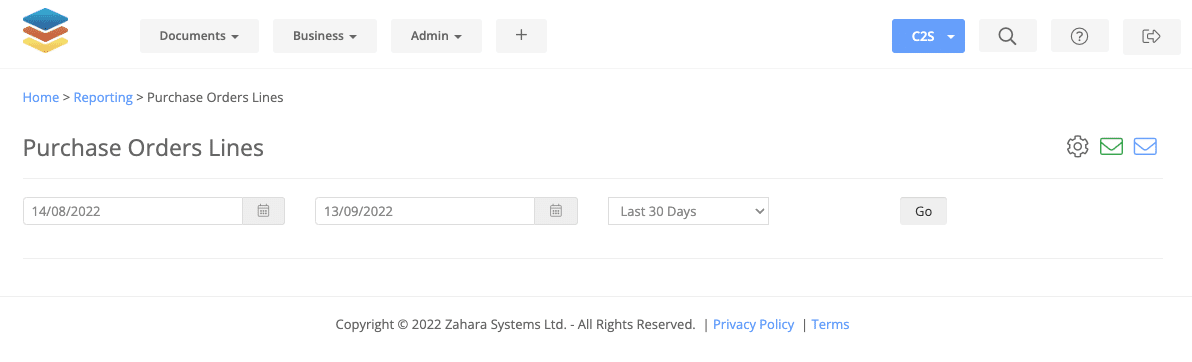This screenshot has width=1192, height=362.
Task: Open calendar picker for end date
Action: point(556,211)
